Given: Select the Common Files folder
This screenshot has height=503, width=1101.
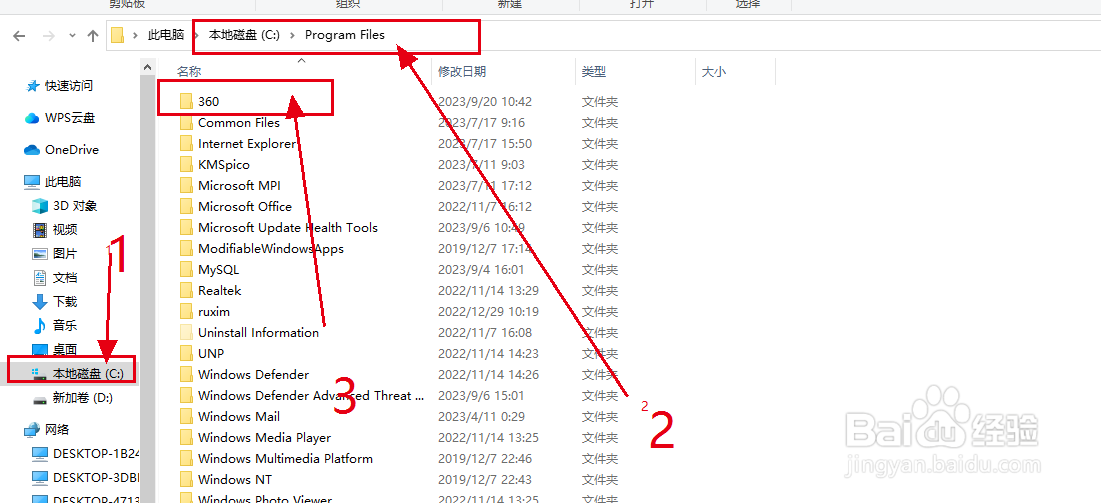Looking at the screenshot, I should (x=239, y=122).
